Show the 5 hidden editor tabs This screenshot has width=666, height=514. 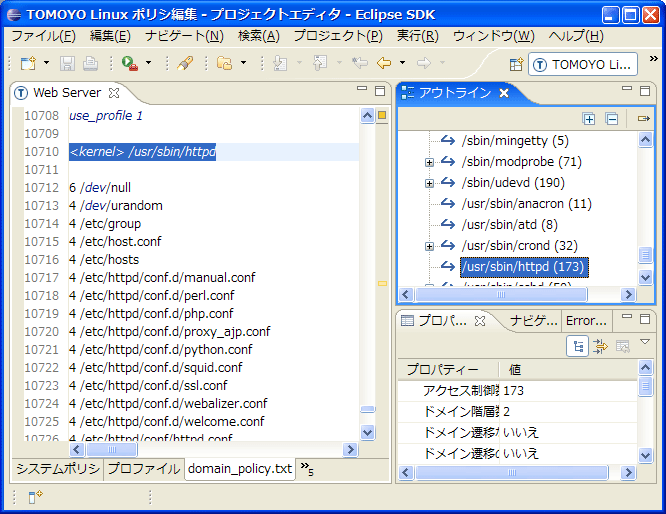307,469
